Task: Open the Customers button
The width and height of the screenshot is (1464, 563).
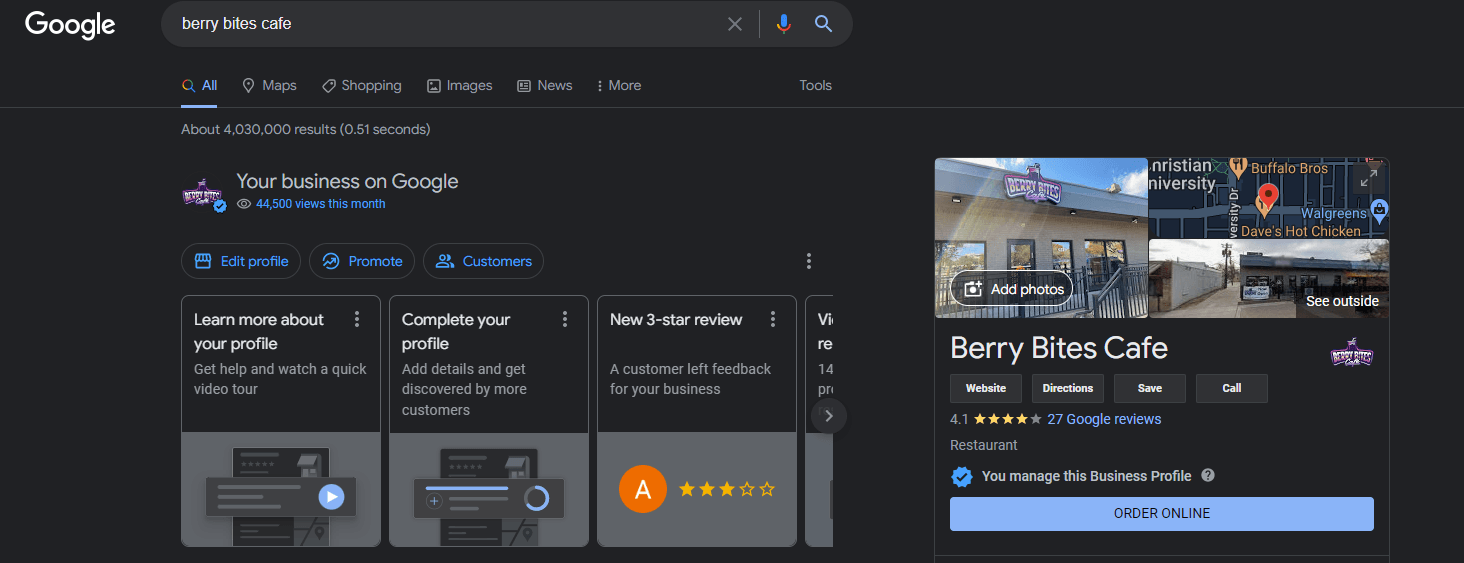Action: [x=483, y=261]
